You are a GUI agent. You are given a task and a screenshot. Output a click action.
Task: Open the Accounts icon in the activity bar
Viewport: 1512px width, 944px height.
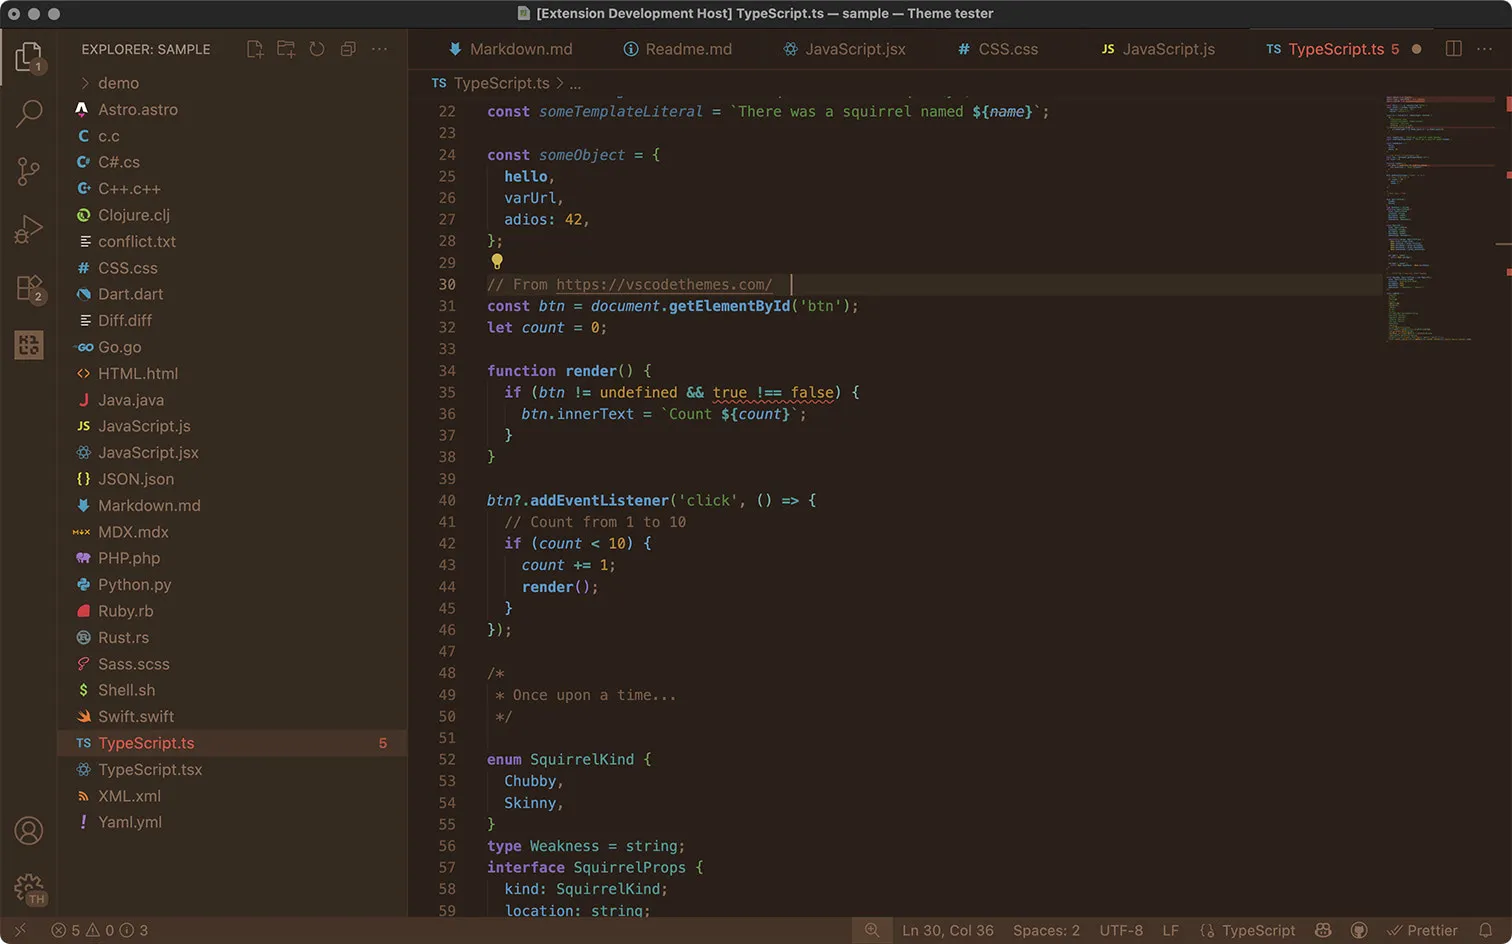pyautogui.click(x=29, y=830)
